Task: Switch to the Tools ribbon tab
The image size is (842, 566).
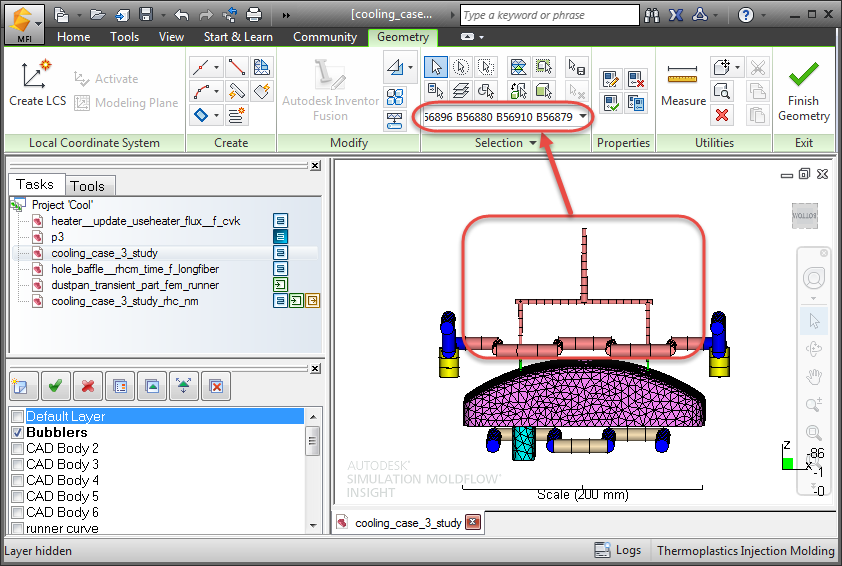Action: pos(125,37)
